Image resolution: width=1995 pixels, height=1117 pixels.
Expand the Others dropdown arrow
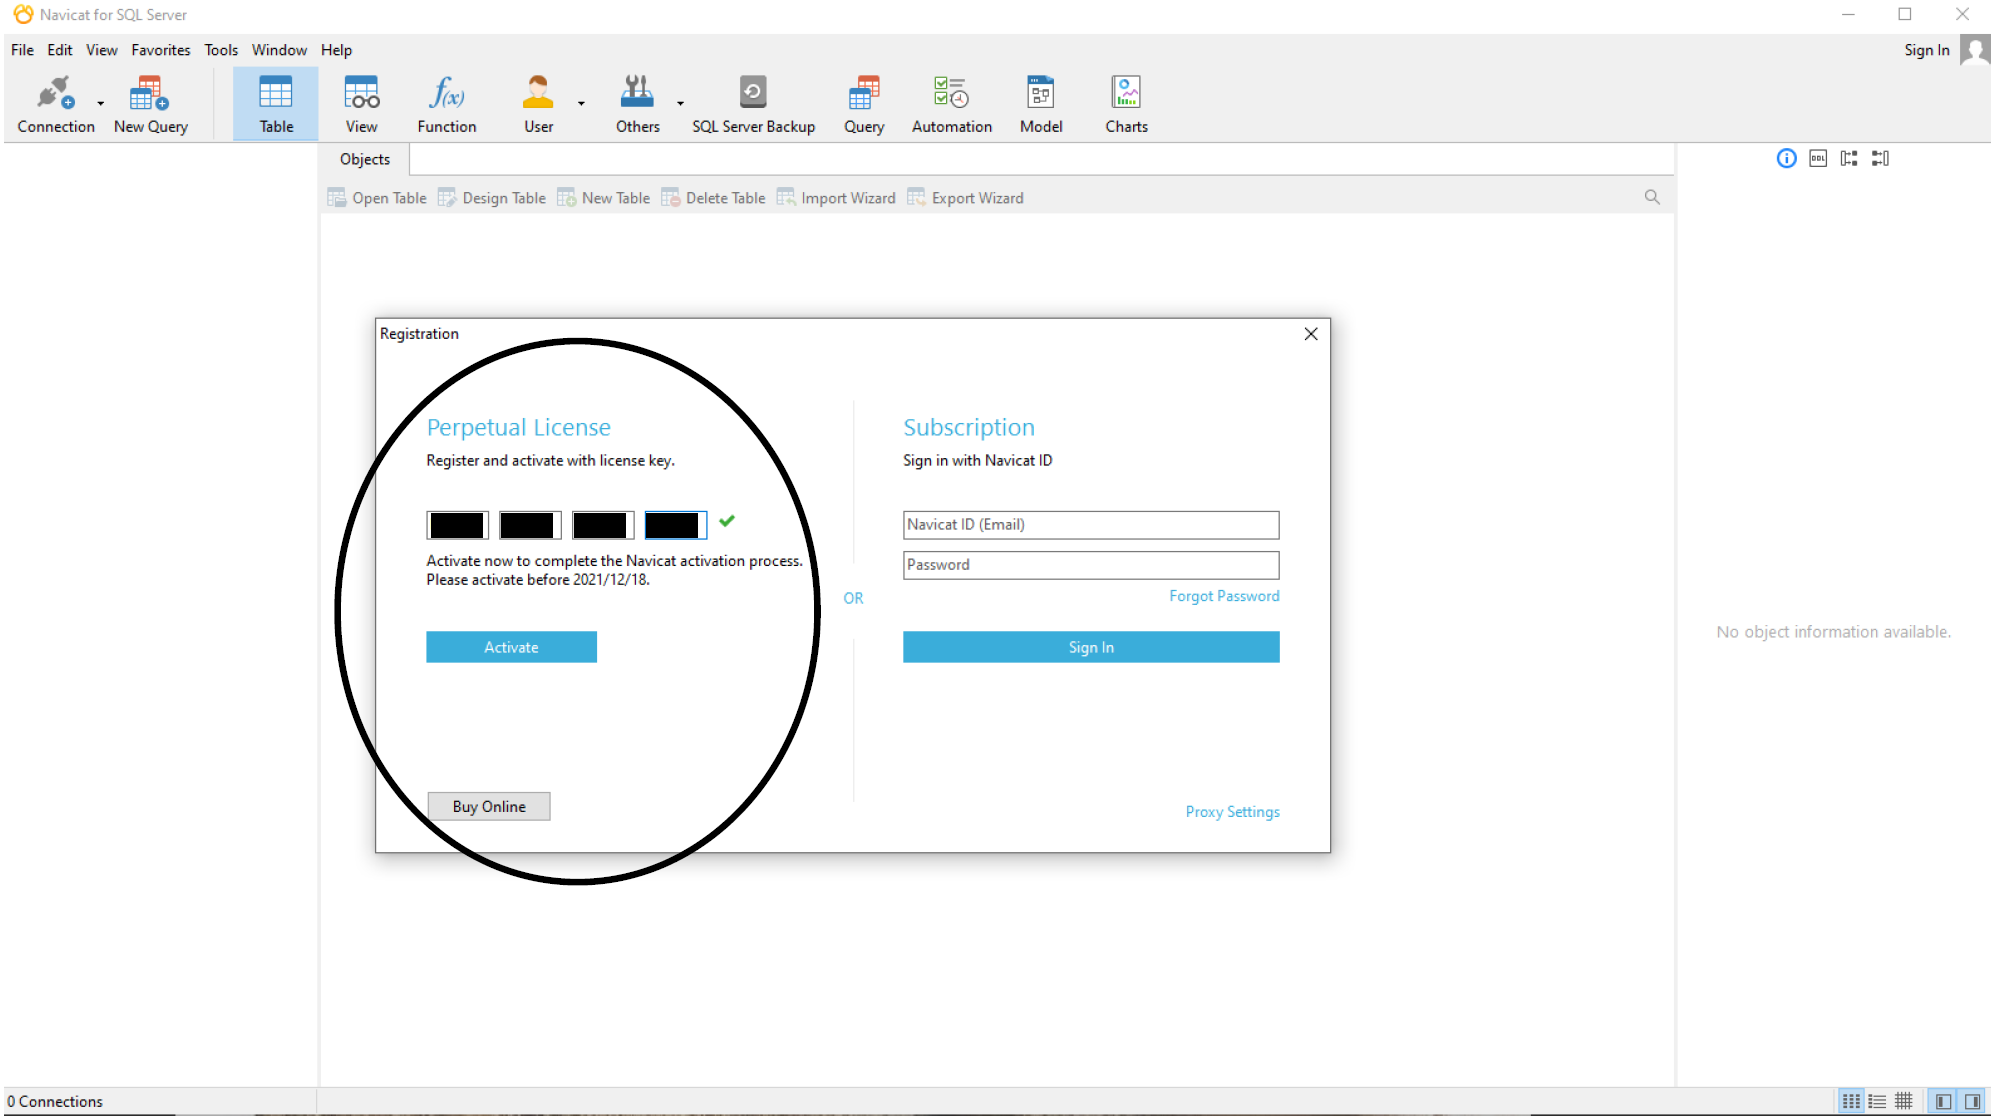point(680,103)
